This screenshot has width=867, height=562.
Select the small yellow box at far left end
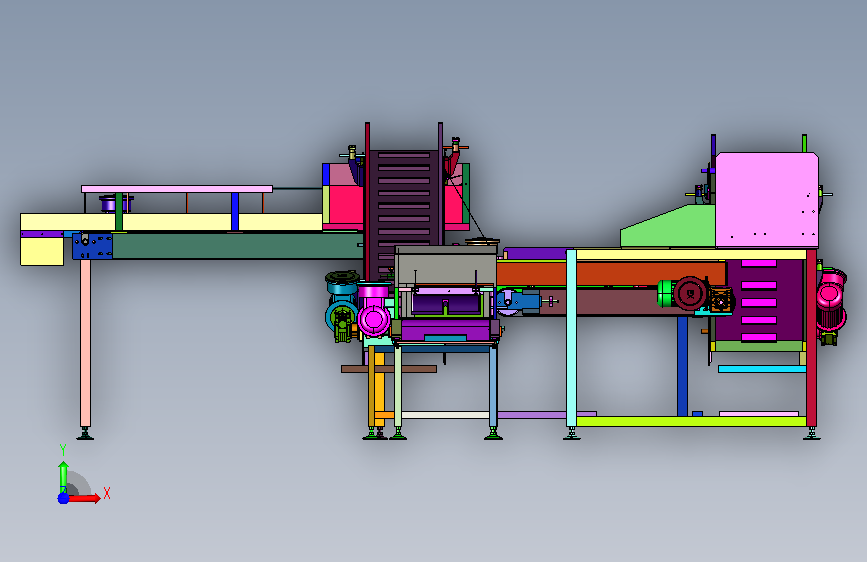(42, 252)
